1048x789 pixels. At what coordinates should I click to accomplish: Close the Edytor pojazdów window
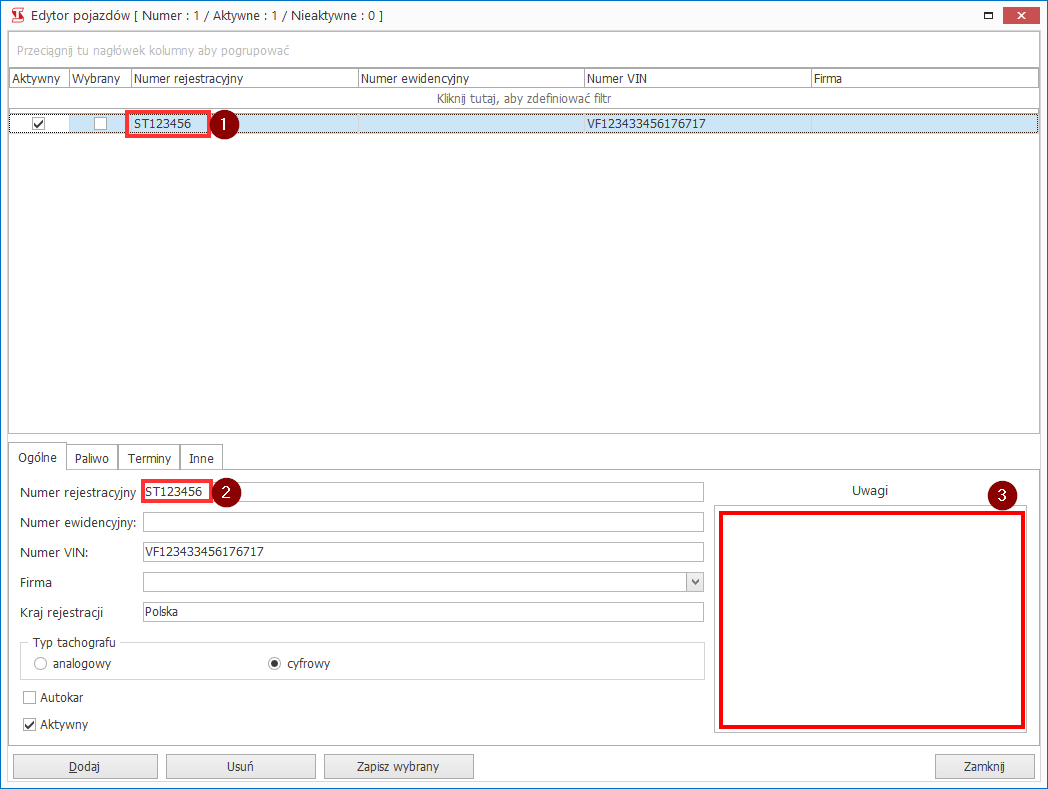click(1020, 16)
